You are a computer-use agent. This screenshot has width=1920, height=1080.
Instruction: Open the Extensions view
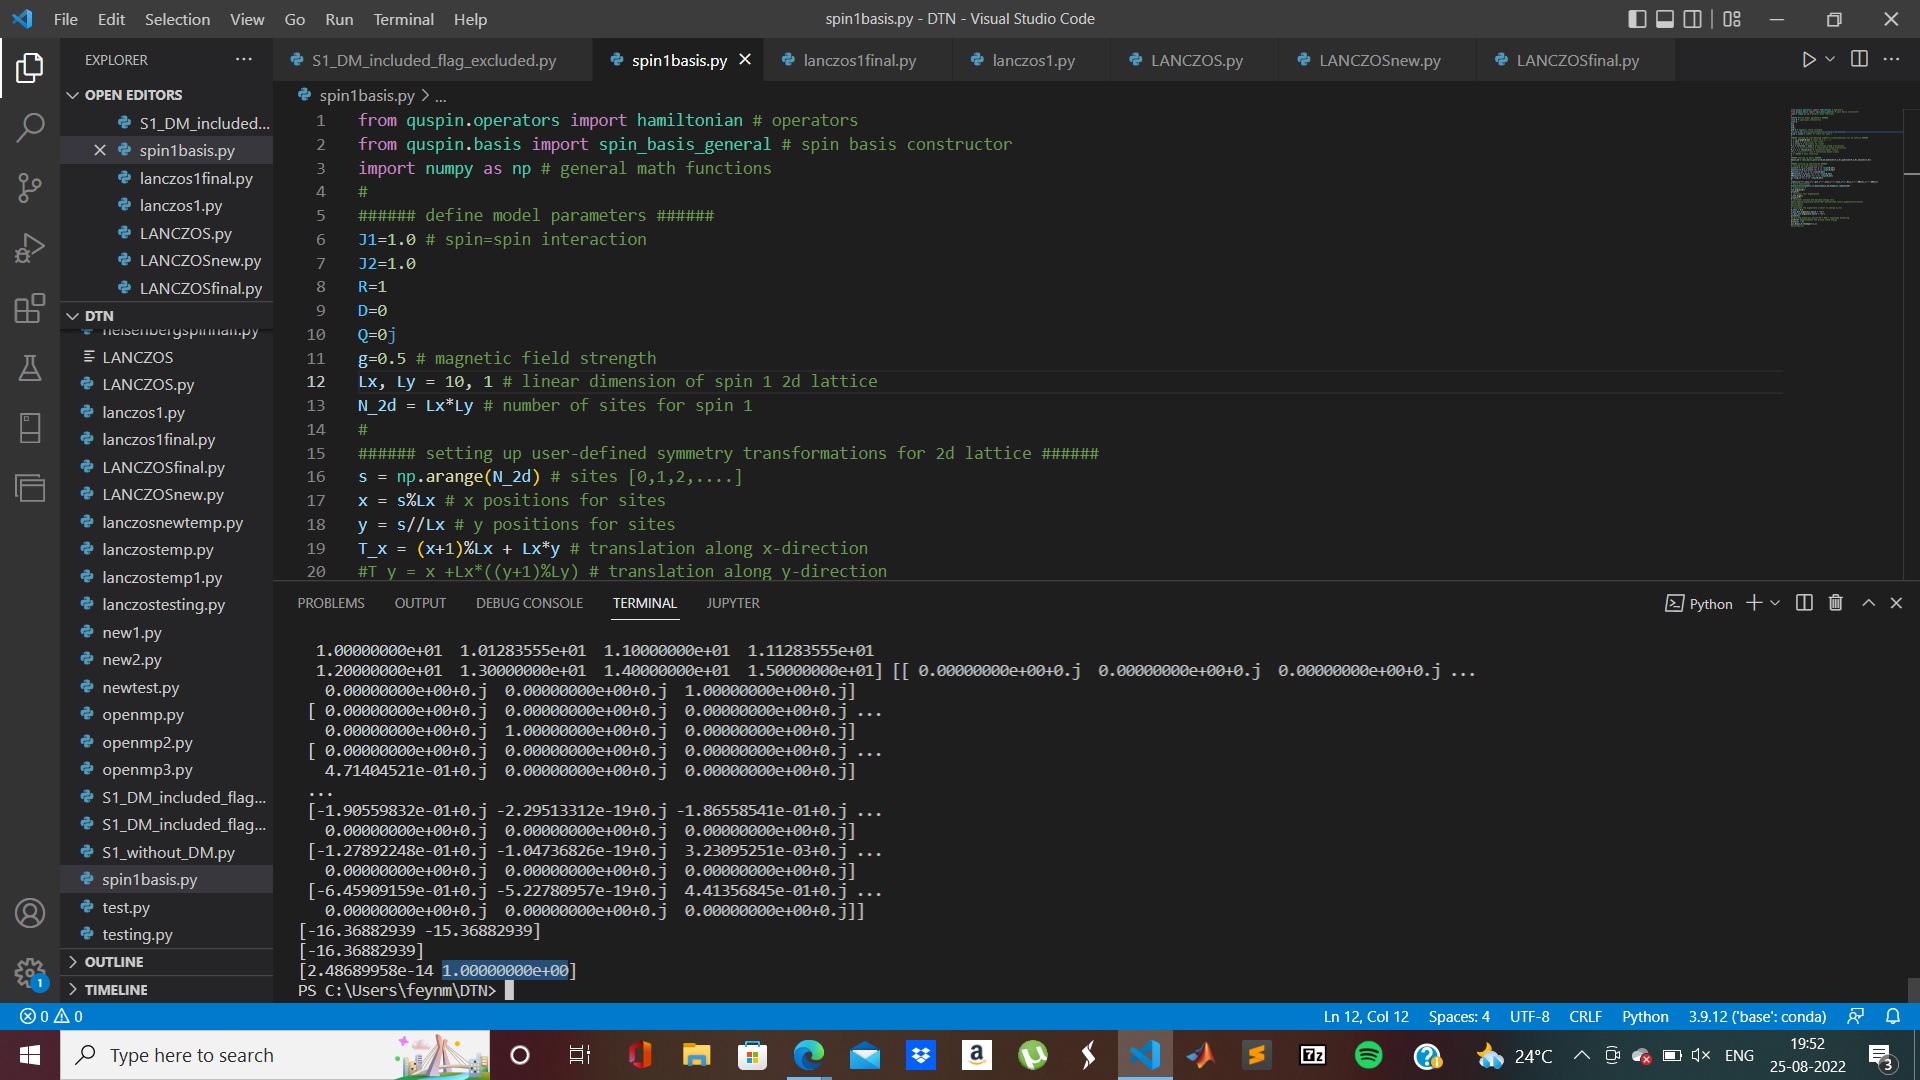coord(30,308)
